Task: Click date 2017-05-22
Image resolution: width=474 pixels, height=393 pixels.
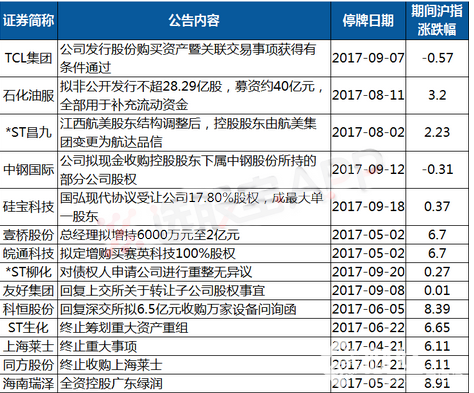Action: click(368, 383)
